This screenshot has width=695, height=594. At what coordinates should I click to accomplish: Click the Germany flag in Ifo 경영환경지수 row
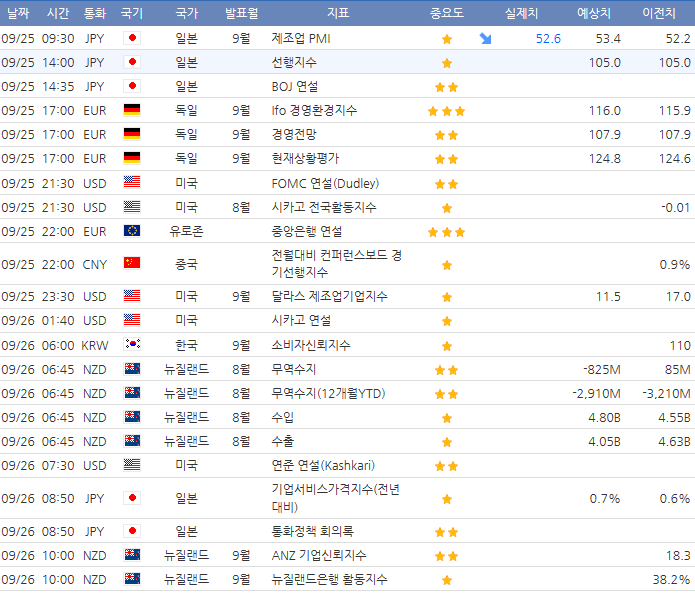tap(132, 110)
